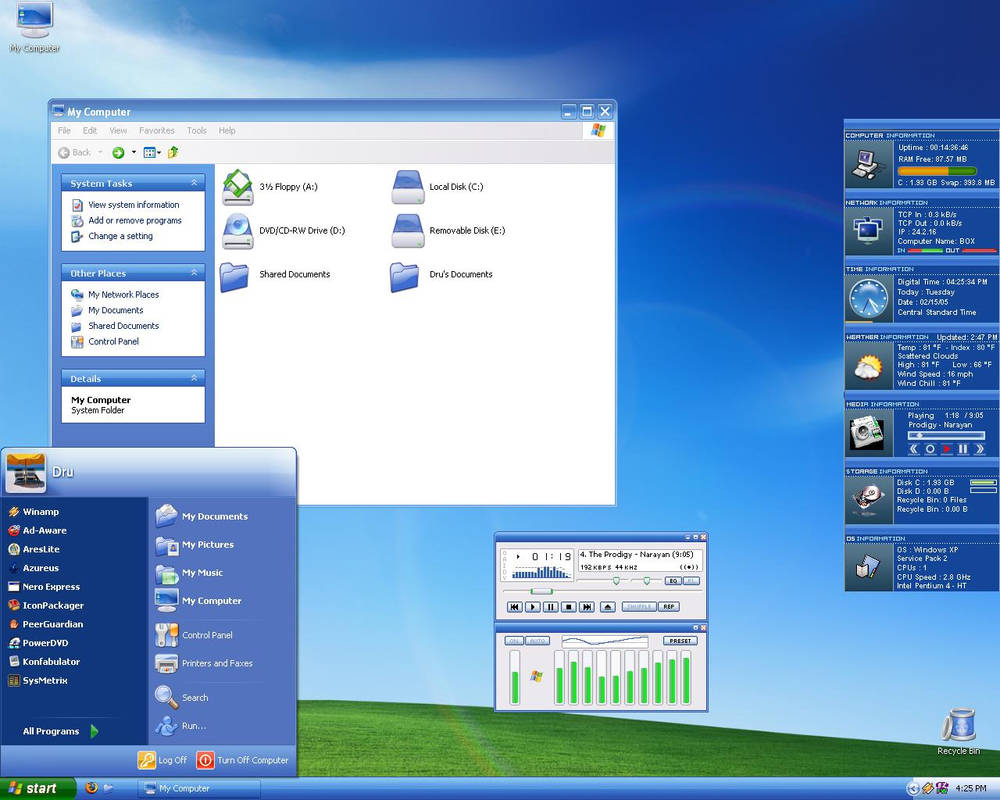Screen dimensions: 1000x800
Task: Click the Back button in Explorer toolbar
Action: pos(75,152)
